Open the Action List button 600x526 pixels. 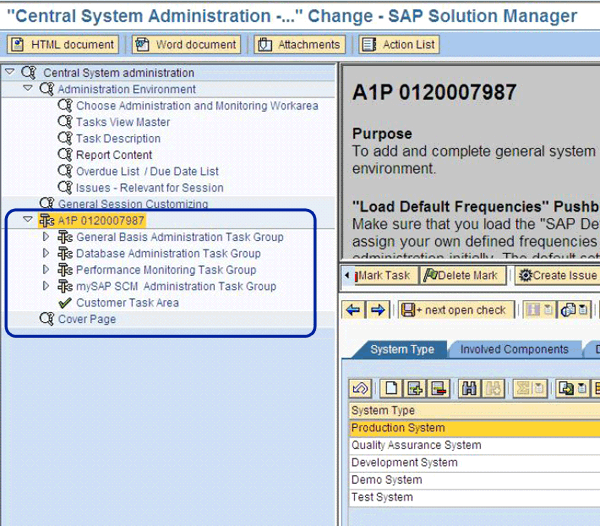pos(398,45)
